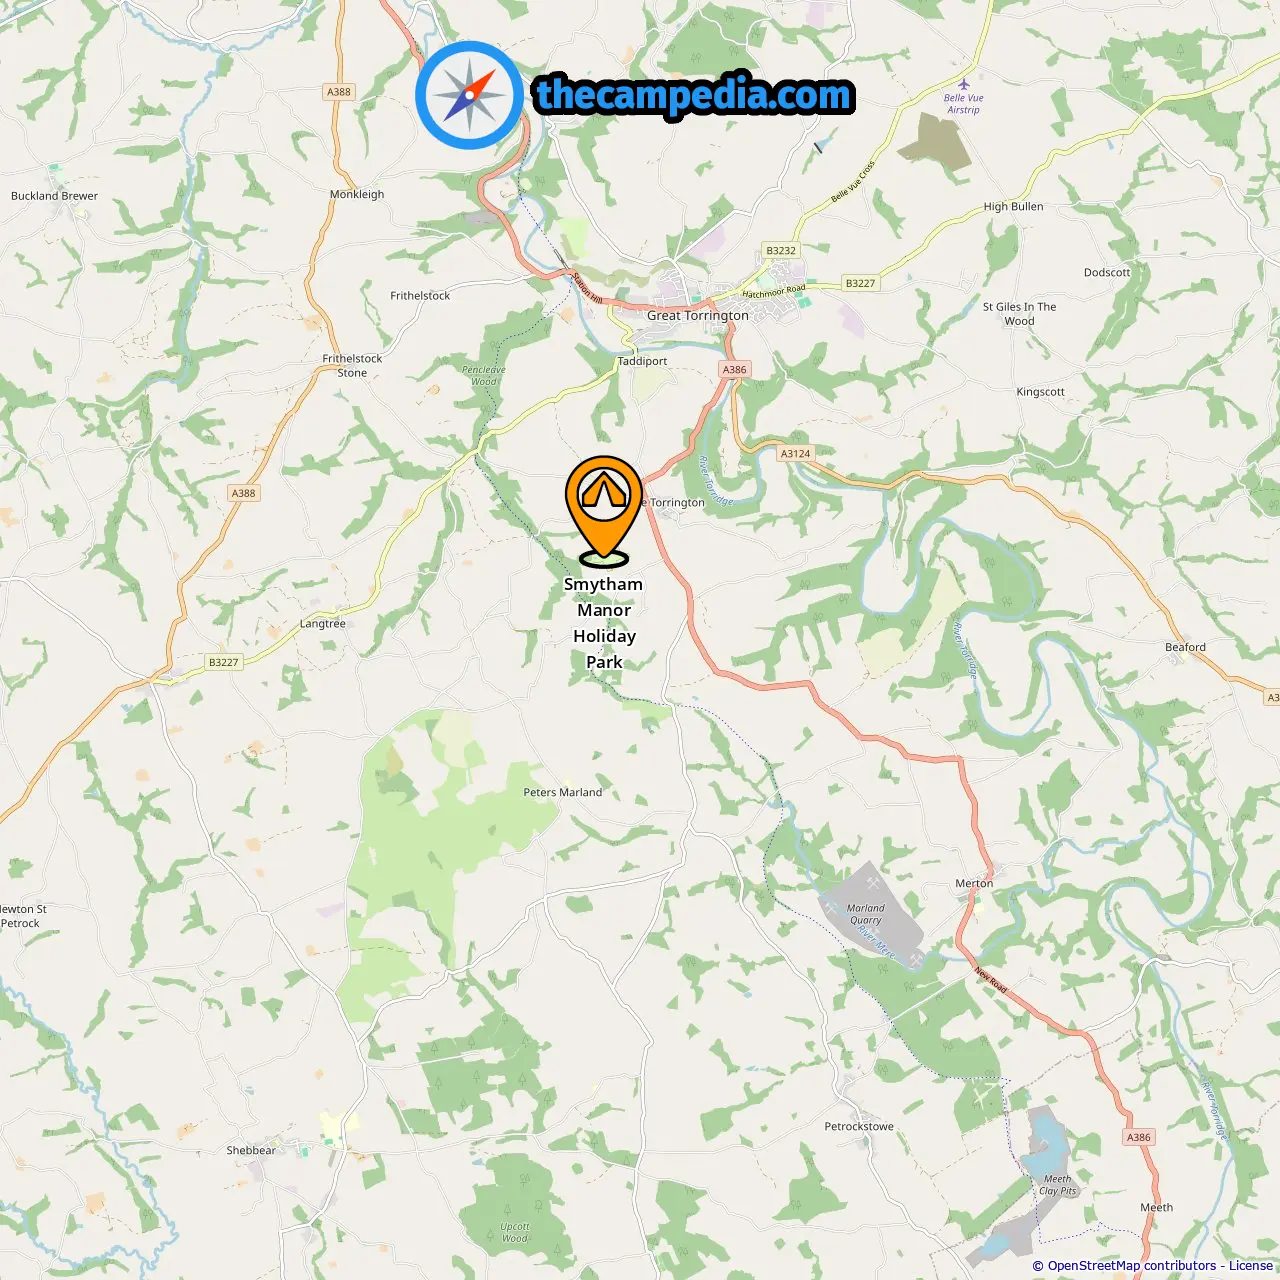The height and width of the screenshot is (1280, 1280).
Task: Click the blue compass logo icon
Action: coord(469,95)
